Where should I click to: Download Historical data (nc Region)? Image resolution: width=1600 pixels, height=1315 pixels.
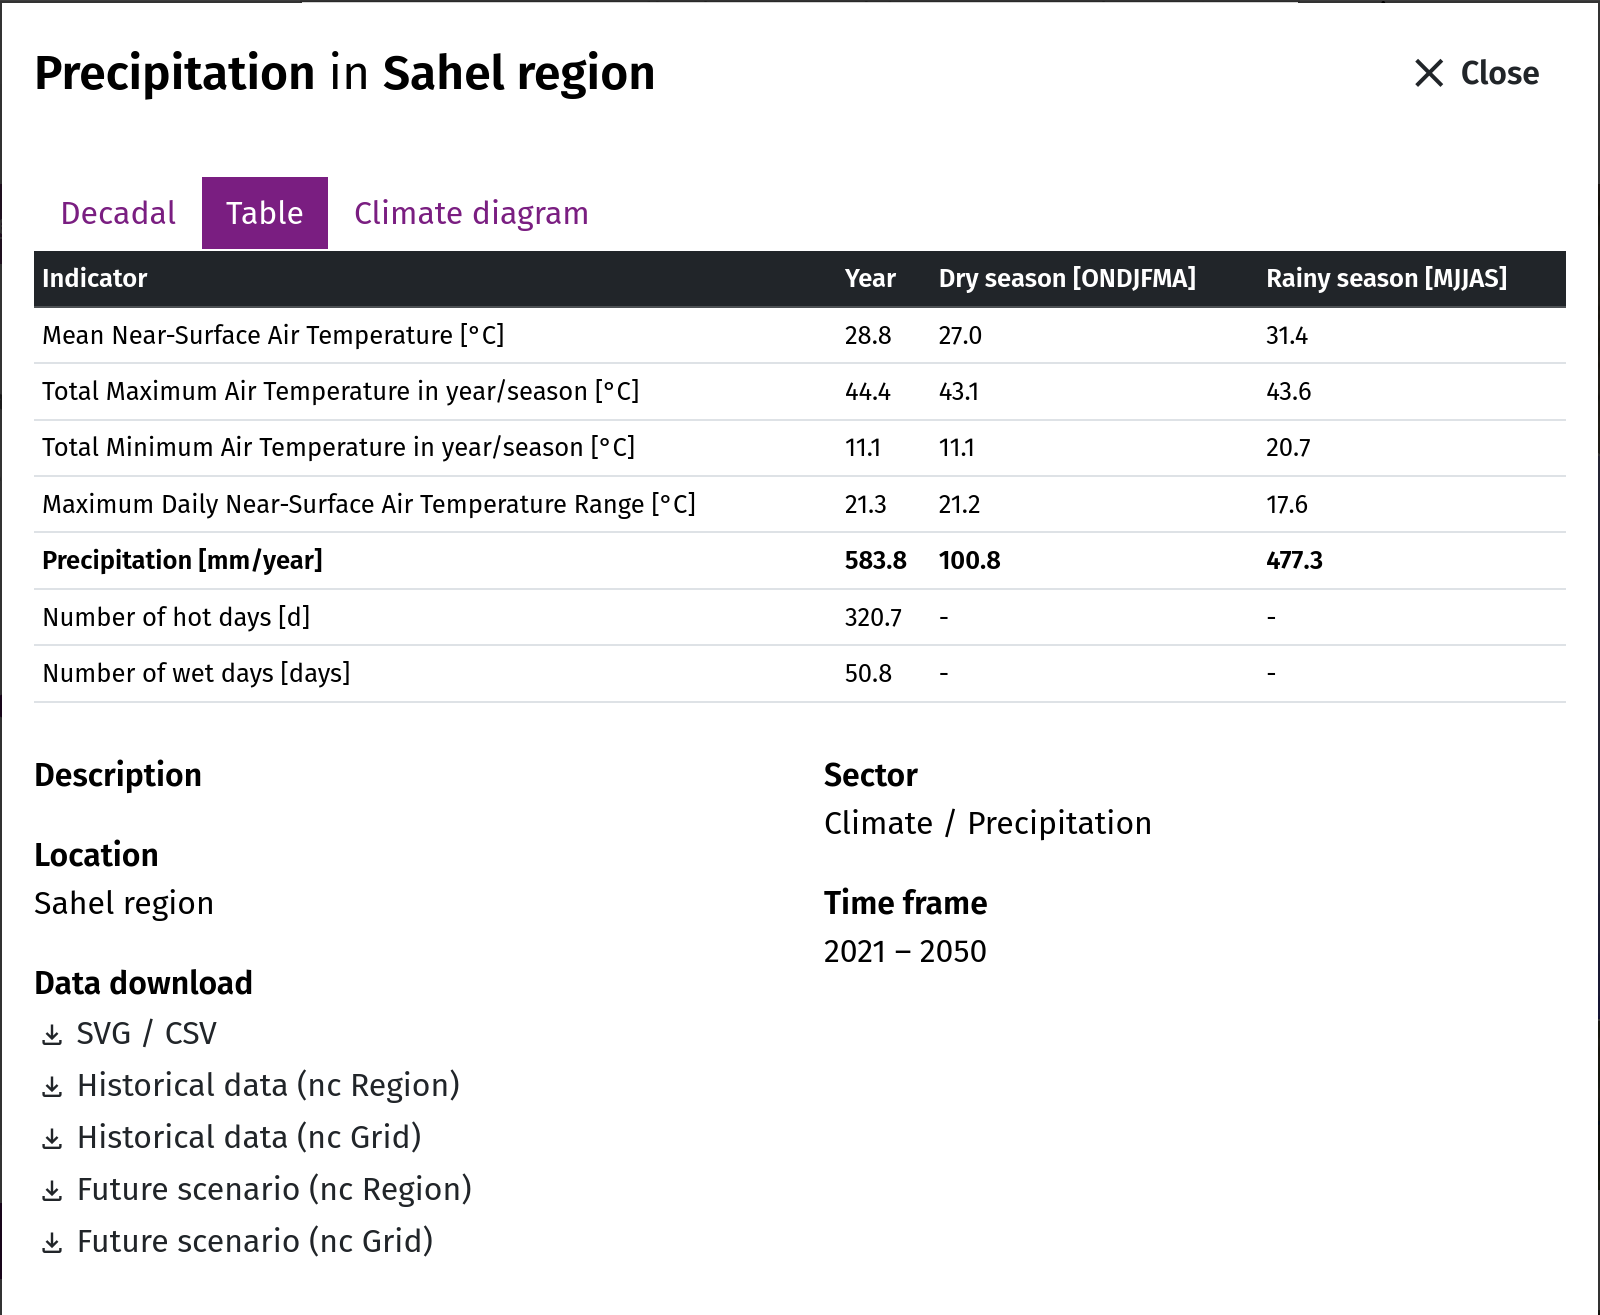click(268, 1085)
